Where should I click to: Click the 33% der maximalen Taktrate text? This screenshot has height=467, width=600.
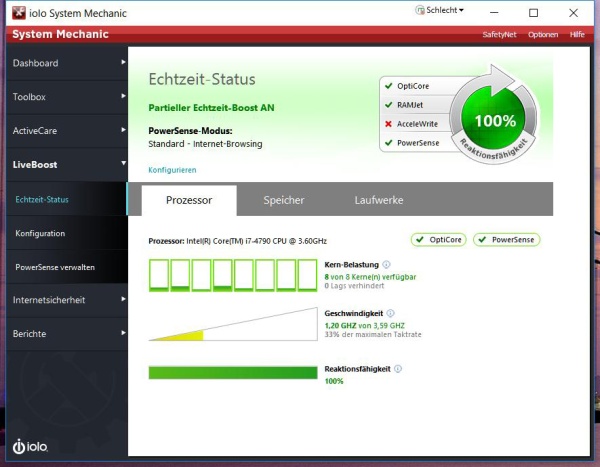pyautogui.click(x=373, y=334)
